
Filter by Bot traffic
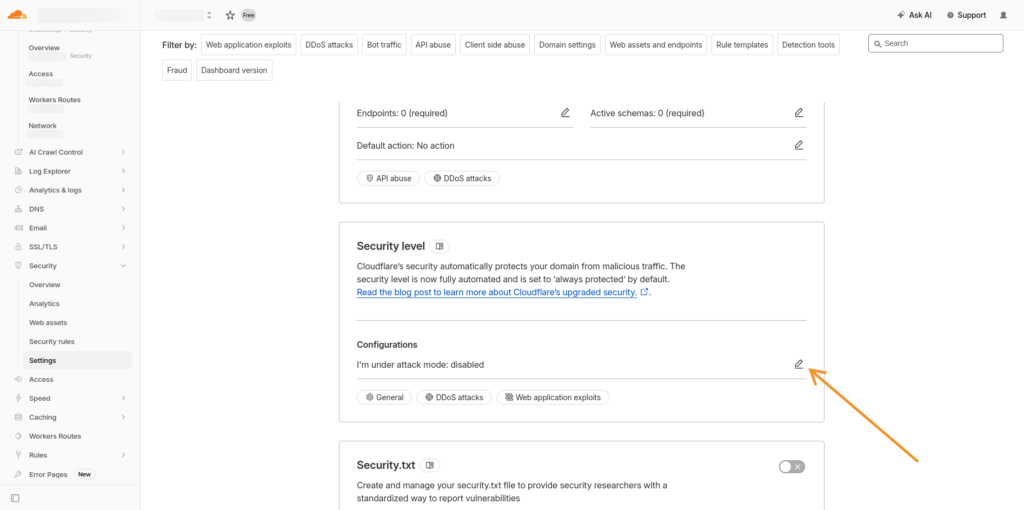384,44
